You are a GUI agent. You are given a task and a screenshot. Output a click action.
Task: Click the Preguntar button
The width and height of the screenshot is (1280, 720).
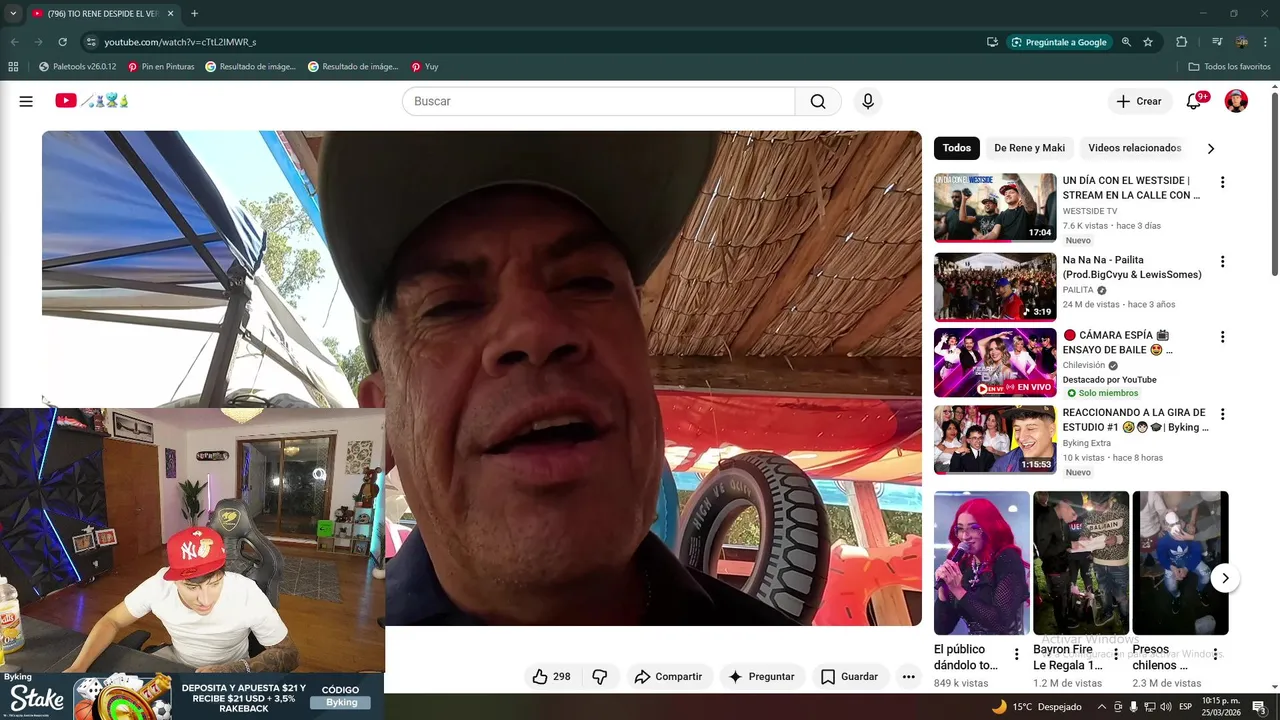761,677
